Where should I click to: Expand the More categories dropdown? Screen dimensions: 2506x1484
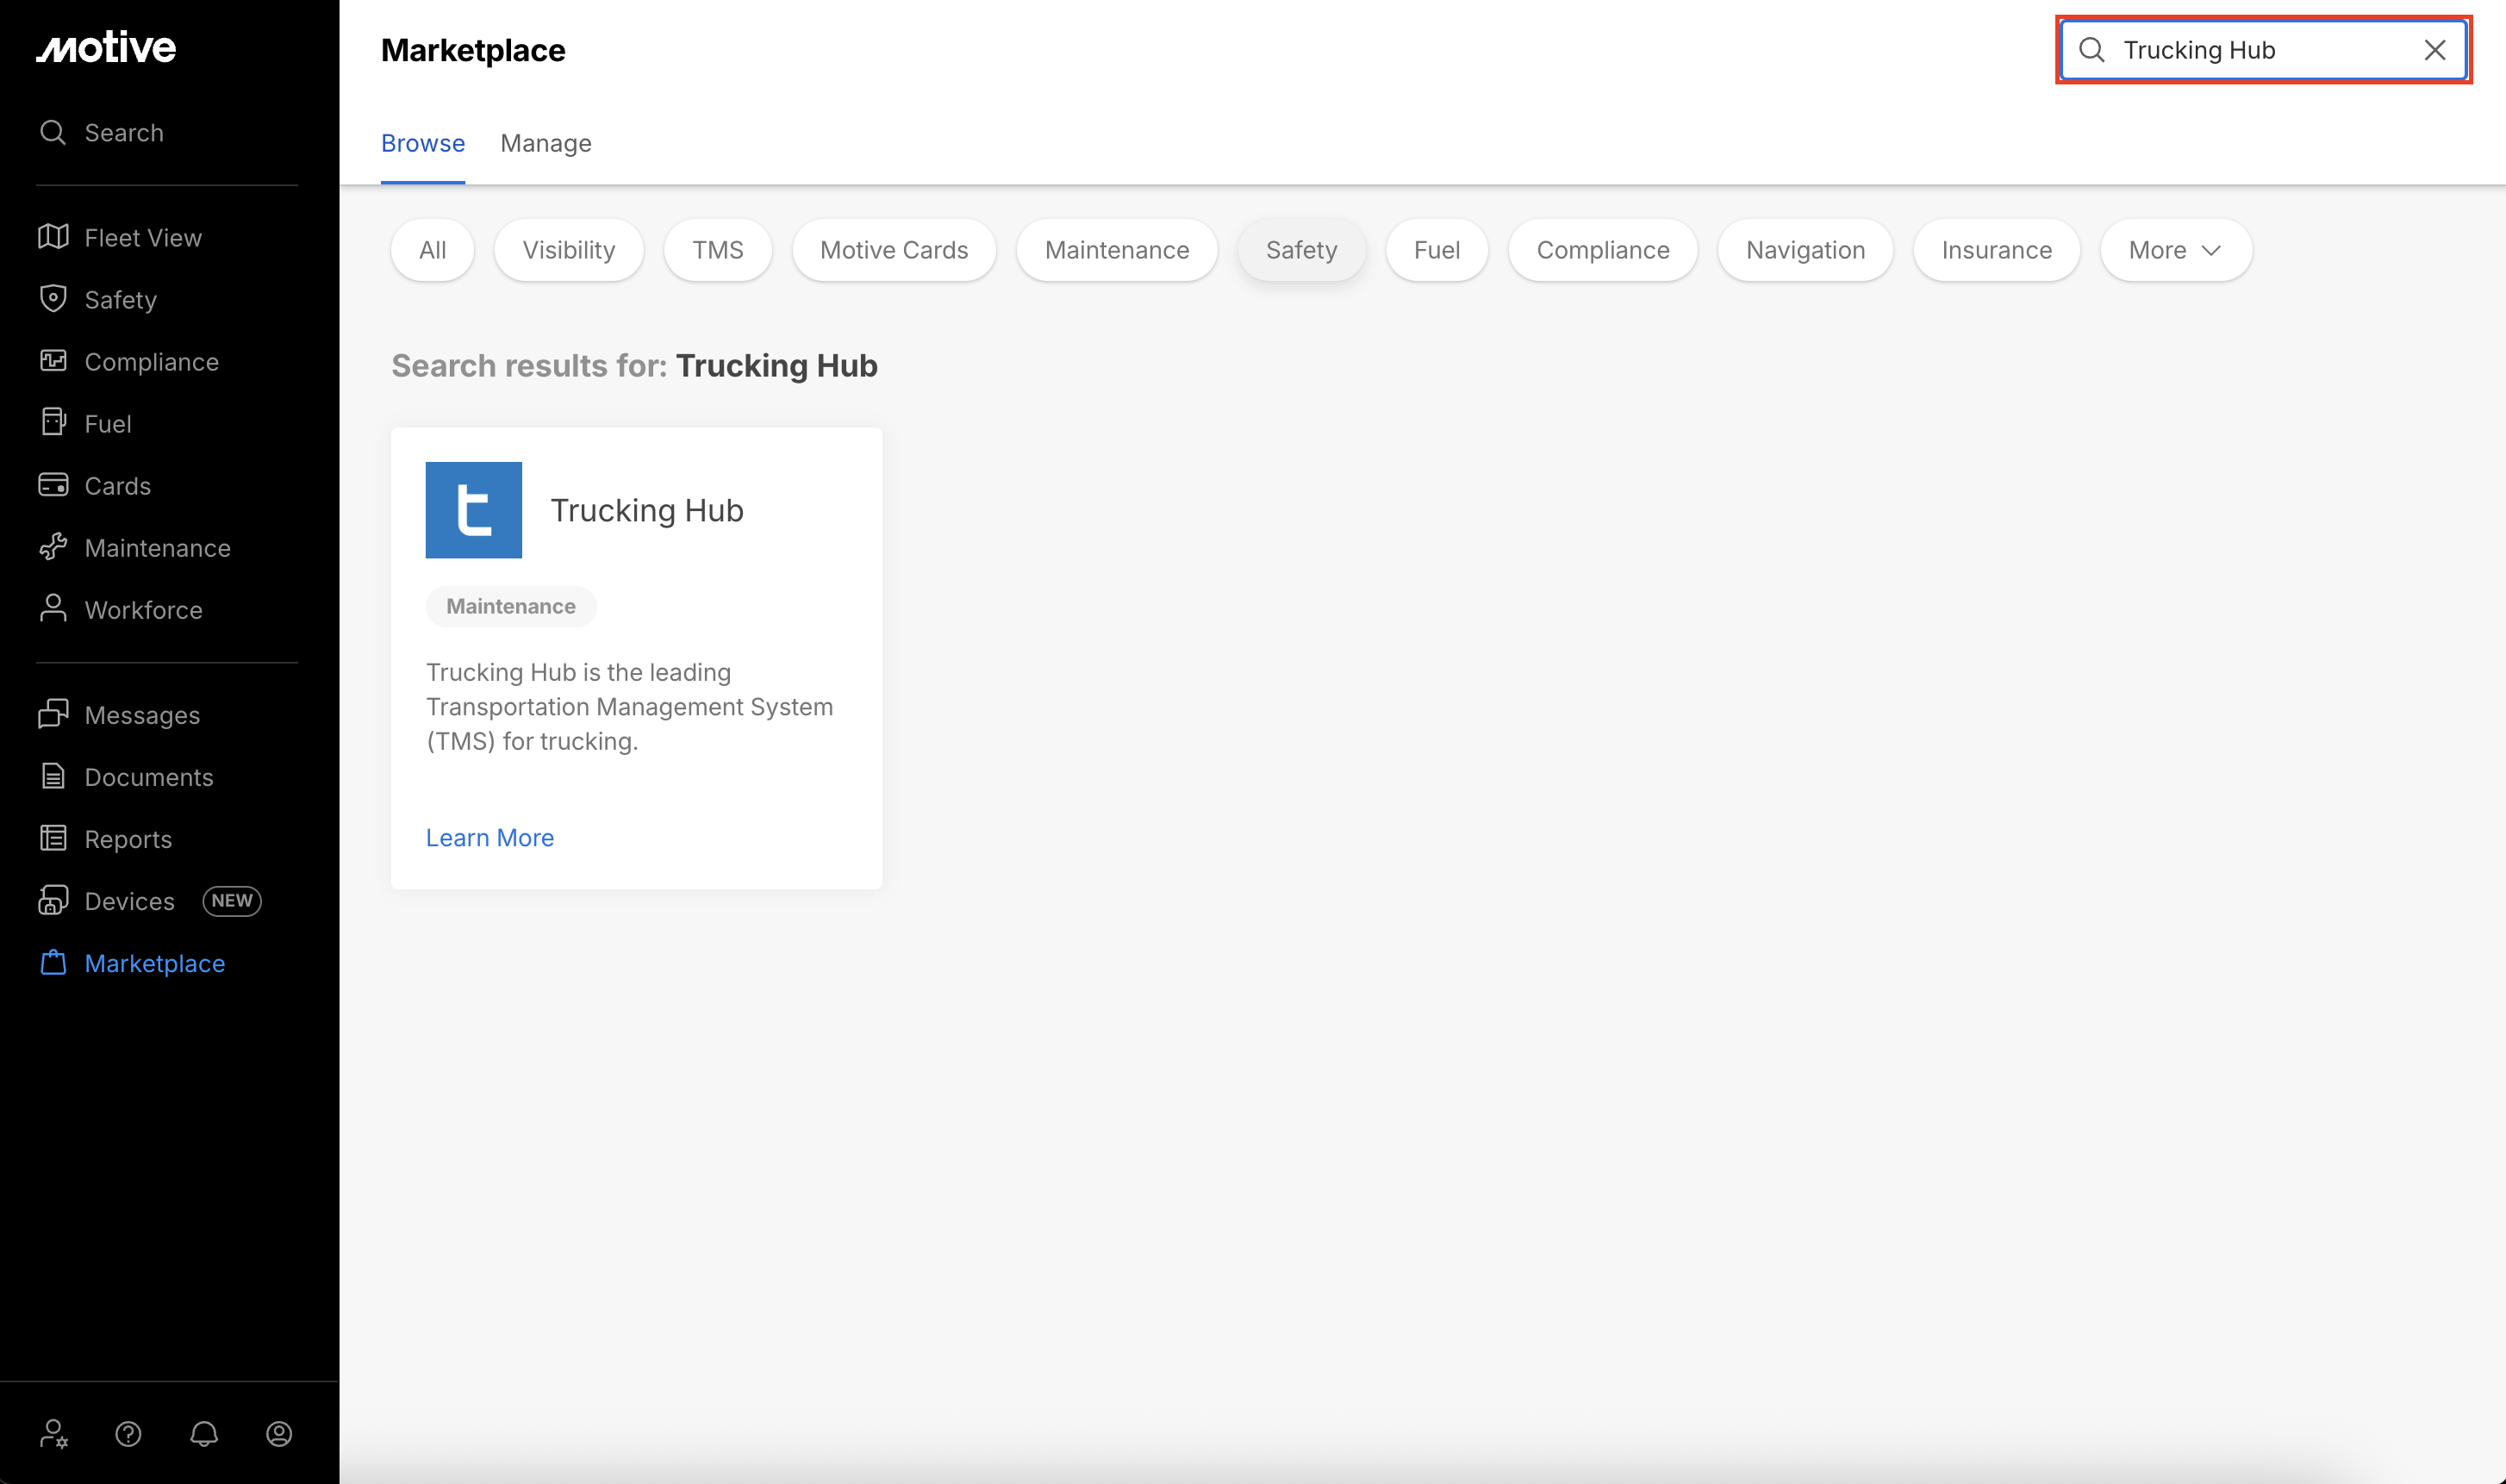point(2175,250)
